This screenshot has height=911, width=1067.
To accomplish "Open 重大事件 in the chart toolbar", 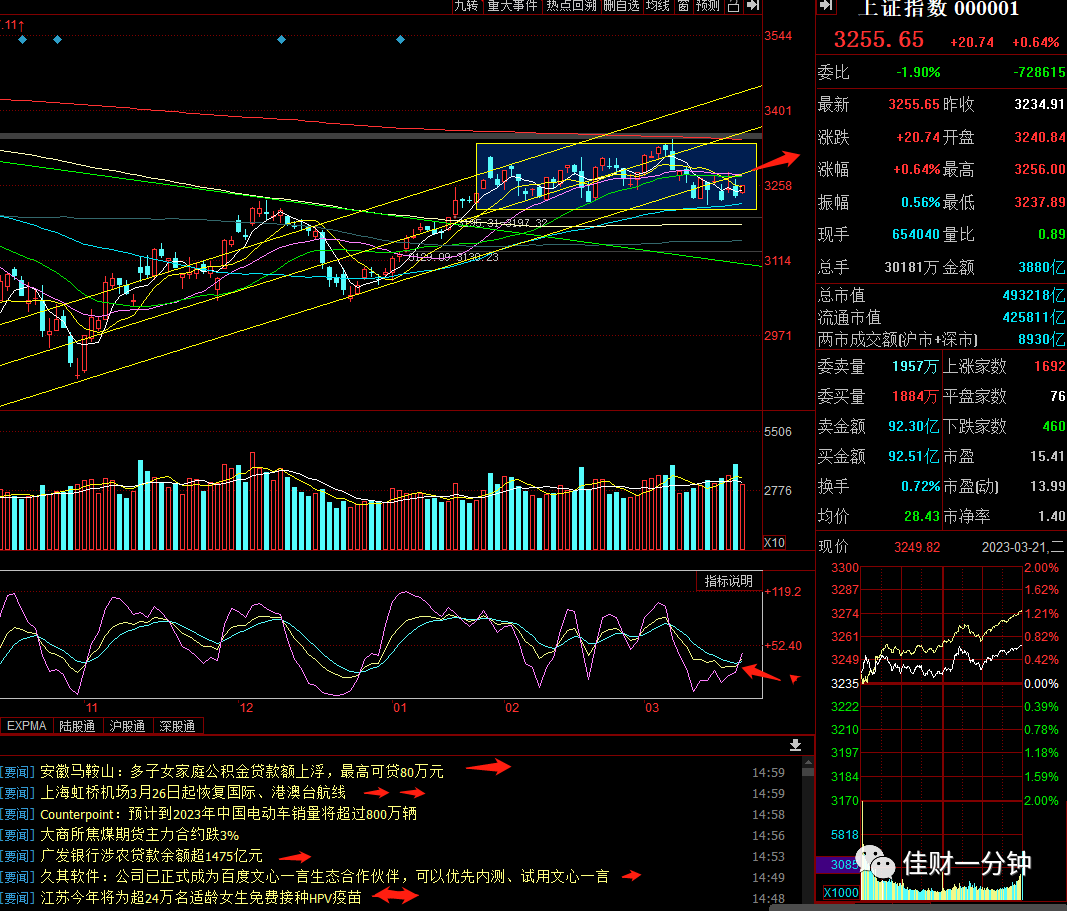I will tap(512, 6).
